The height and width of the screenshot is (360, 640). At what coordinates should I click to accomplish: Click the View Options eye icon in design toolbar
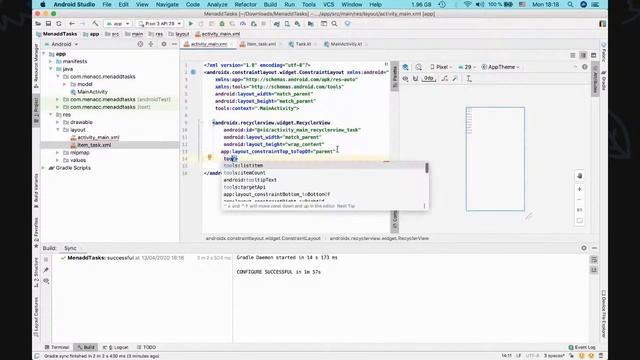[x=405, y=78]
